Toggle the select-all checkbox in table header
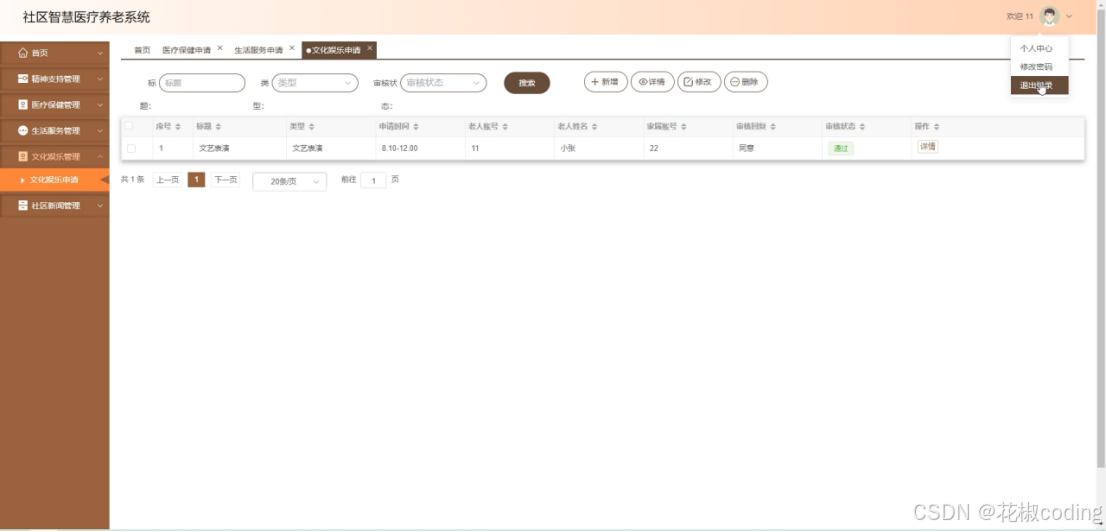1106x532 pixels. click(x=129, y=126)
